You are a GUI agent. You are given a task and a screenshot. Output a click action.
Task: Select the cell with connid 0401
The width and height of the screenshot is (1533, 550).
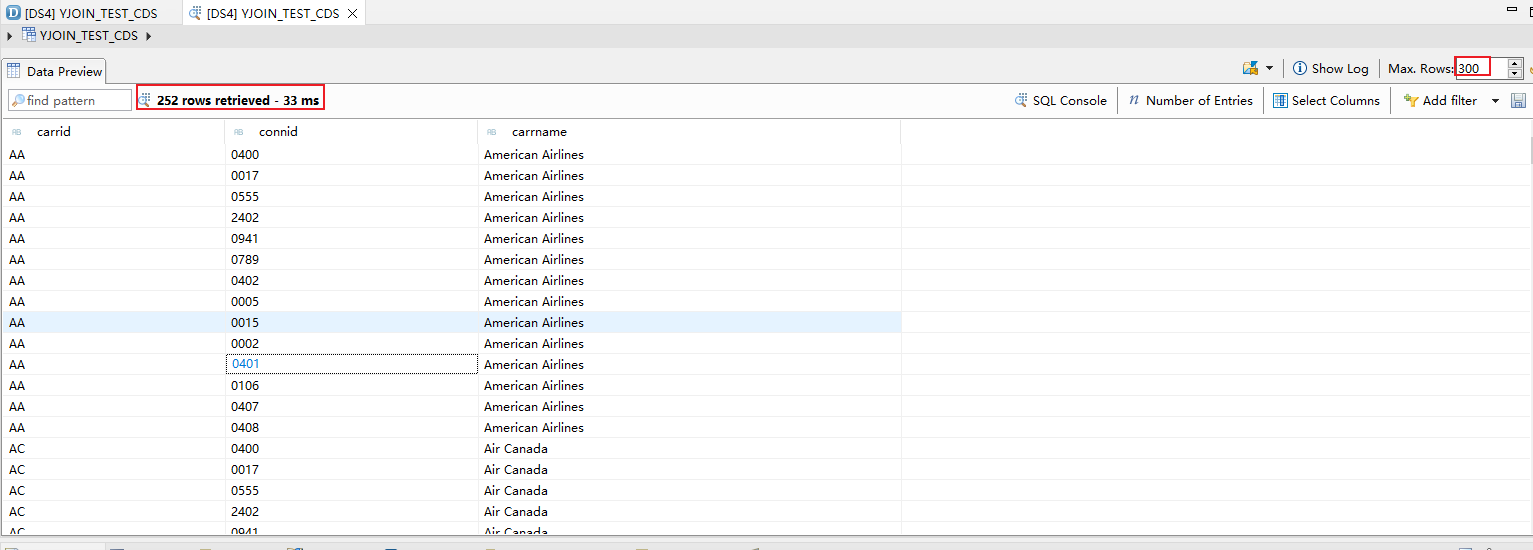click(351, 365)
